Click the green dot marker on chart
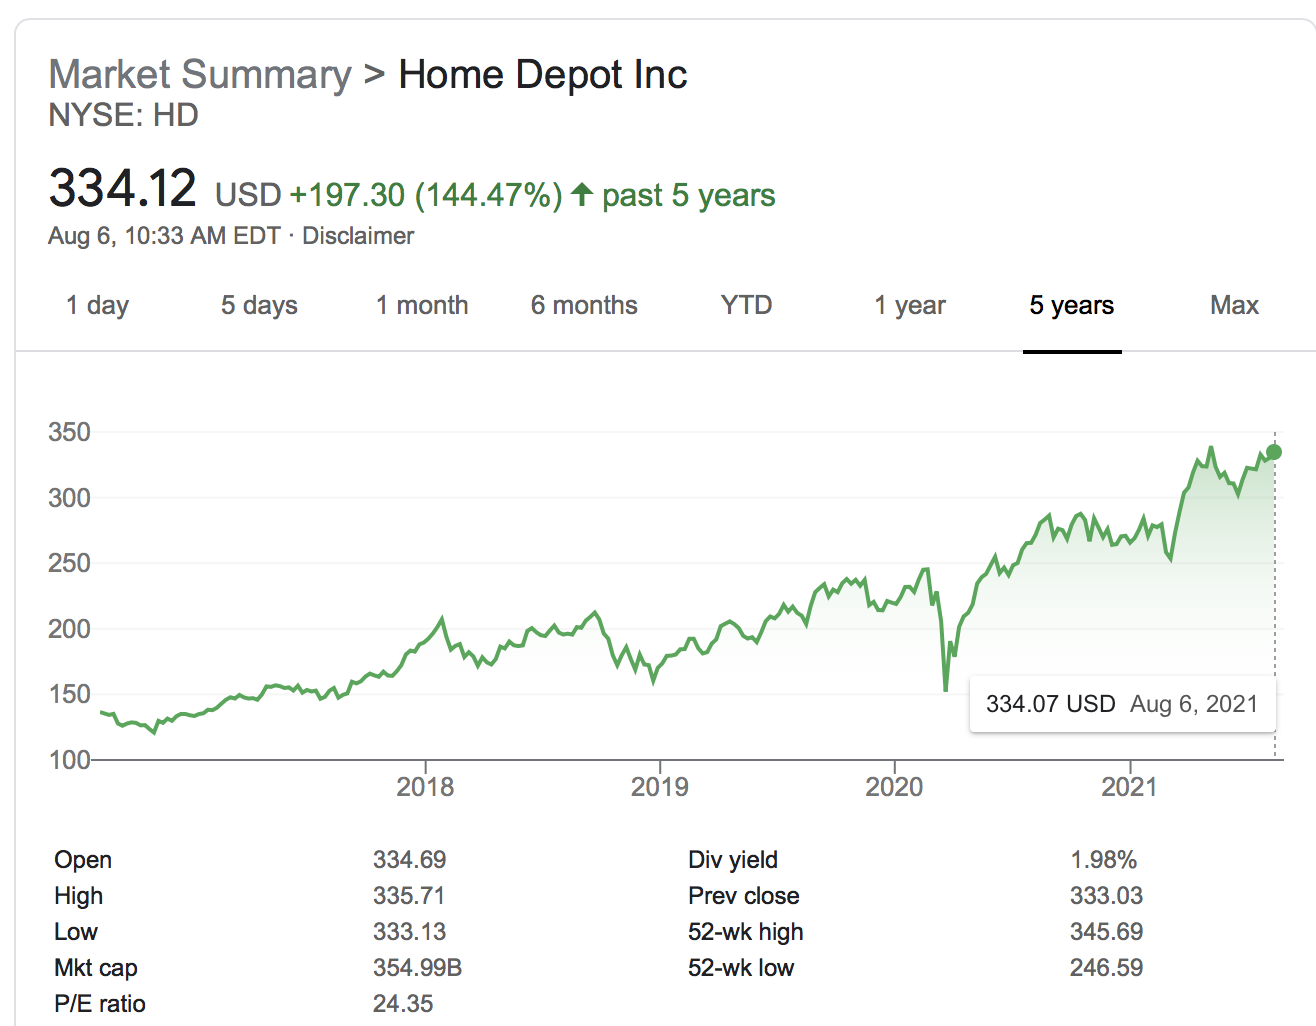The height and width of the screenshot is (1026, 1316). point(1273,452)
